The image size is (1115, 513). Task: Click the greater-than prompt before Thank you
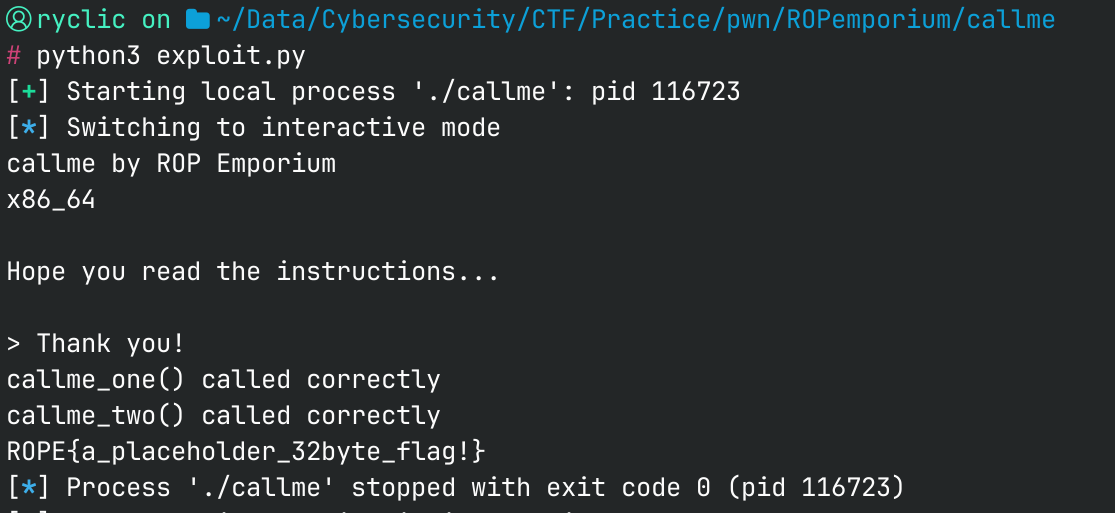coord(14,344)
